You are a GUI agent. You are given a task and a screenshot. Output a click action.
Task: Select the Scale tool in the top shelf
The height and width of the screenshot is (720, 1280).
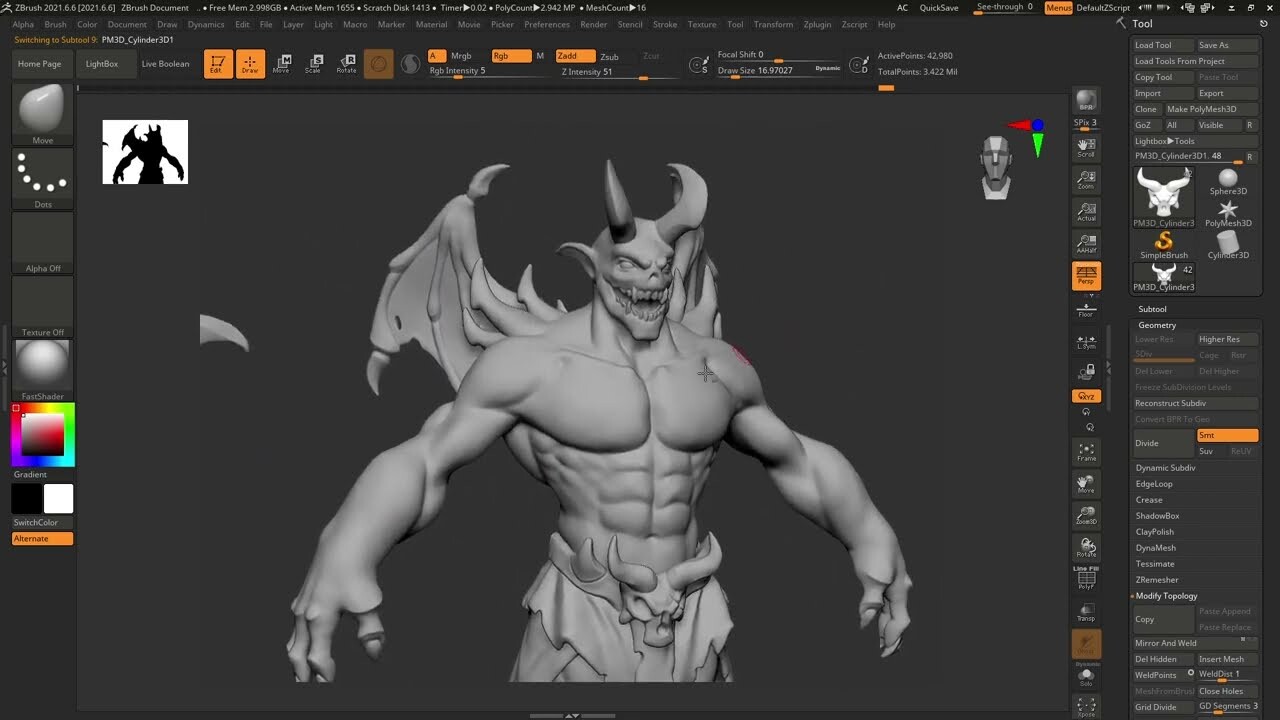[x=315, y=64]
